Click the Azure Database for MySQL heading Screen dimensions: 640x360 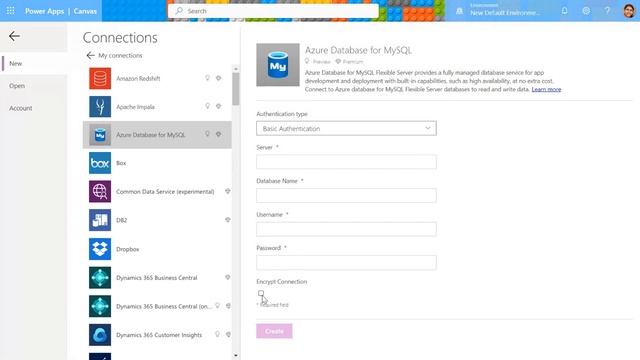tap(358, 50)
